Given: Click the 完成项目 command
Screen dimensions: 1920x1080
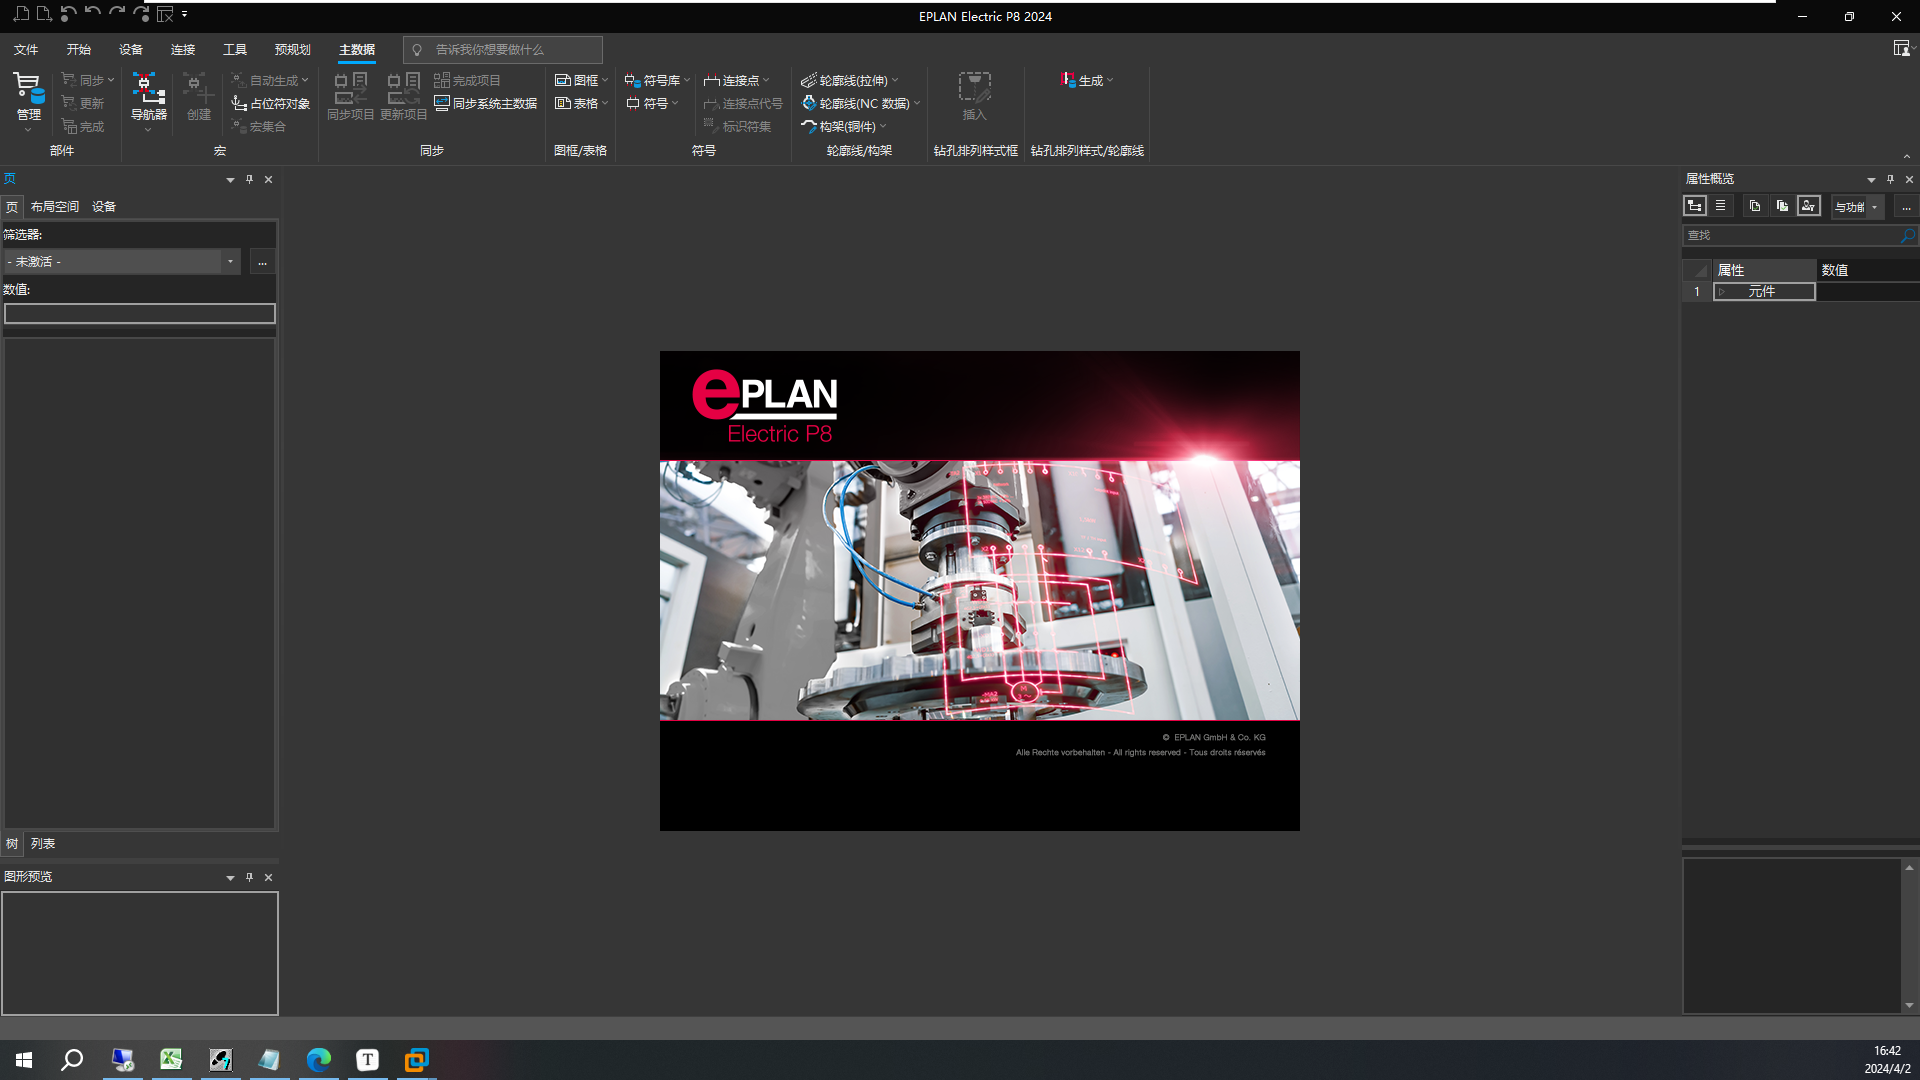Looking at the screenshot, I should tap(467, 80).
